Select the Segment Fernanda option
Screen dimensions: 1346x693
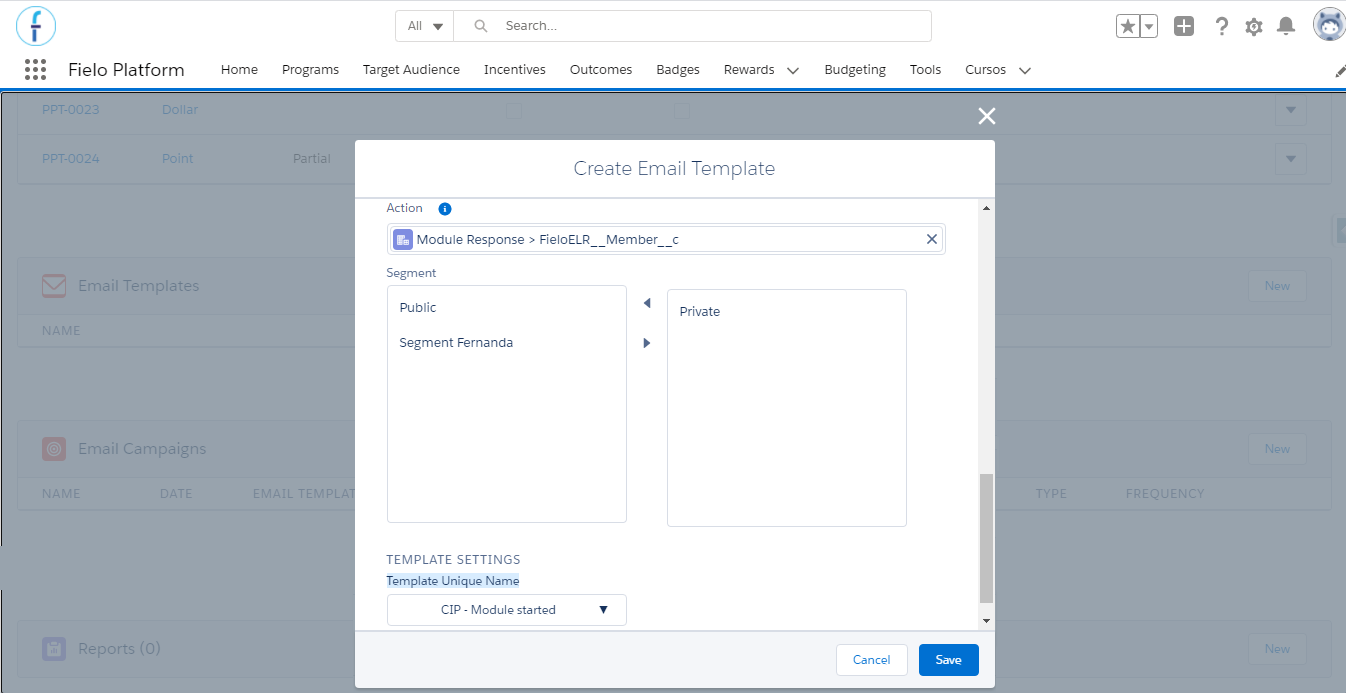pyautogui.click(x=506, y=343)
